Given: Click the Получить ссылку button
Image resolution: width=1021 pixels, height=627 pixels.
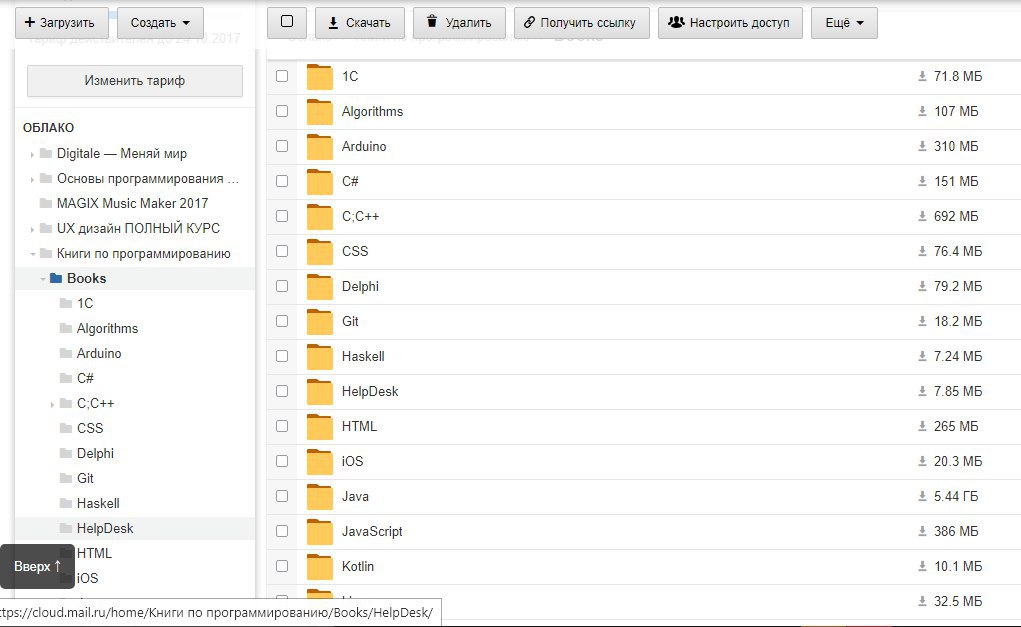Looking at the screenshot, I should coord(581,23).
